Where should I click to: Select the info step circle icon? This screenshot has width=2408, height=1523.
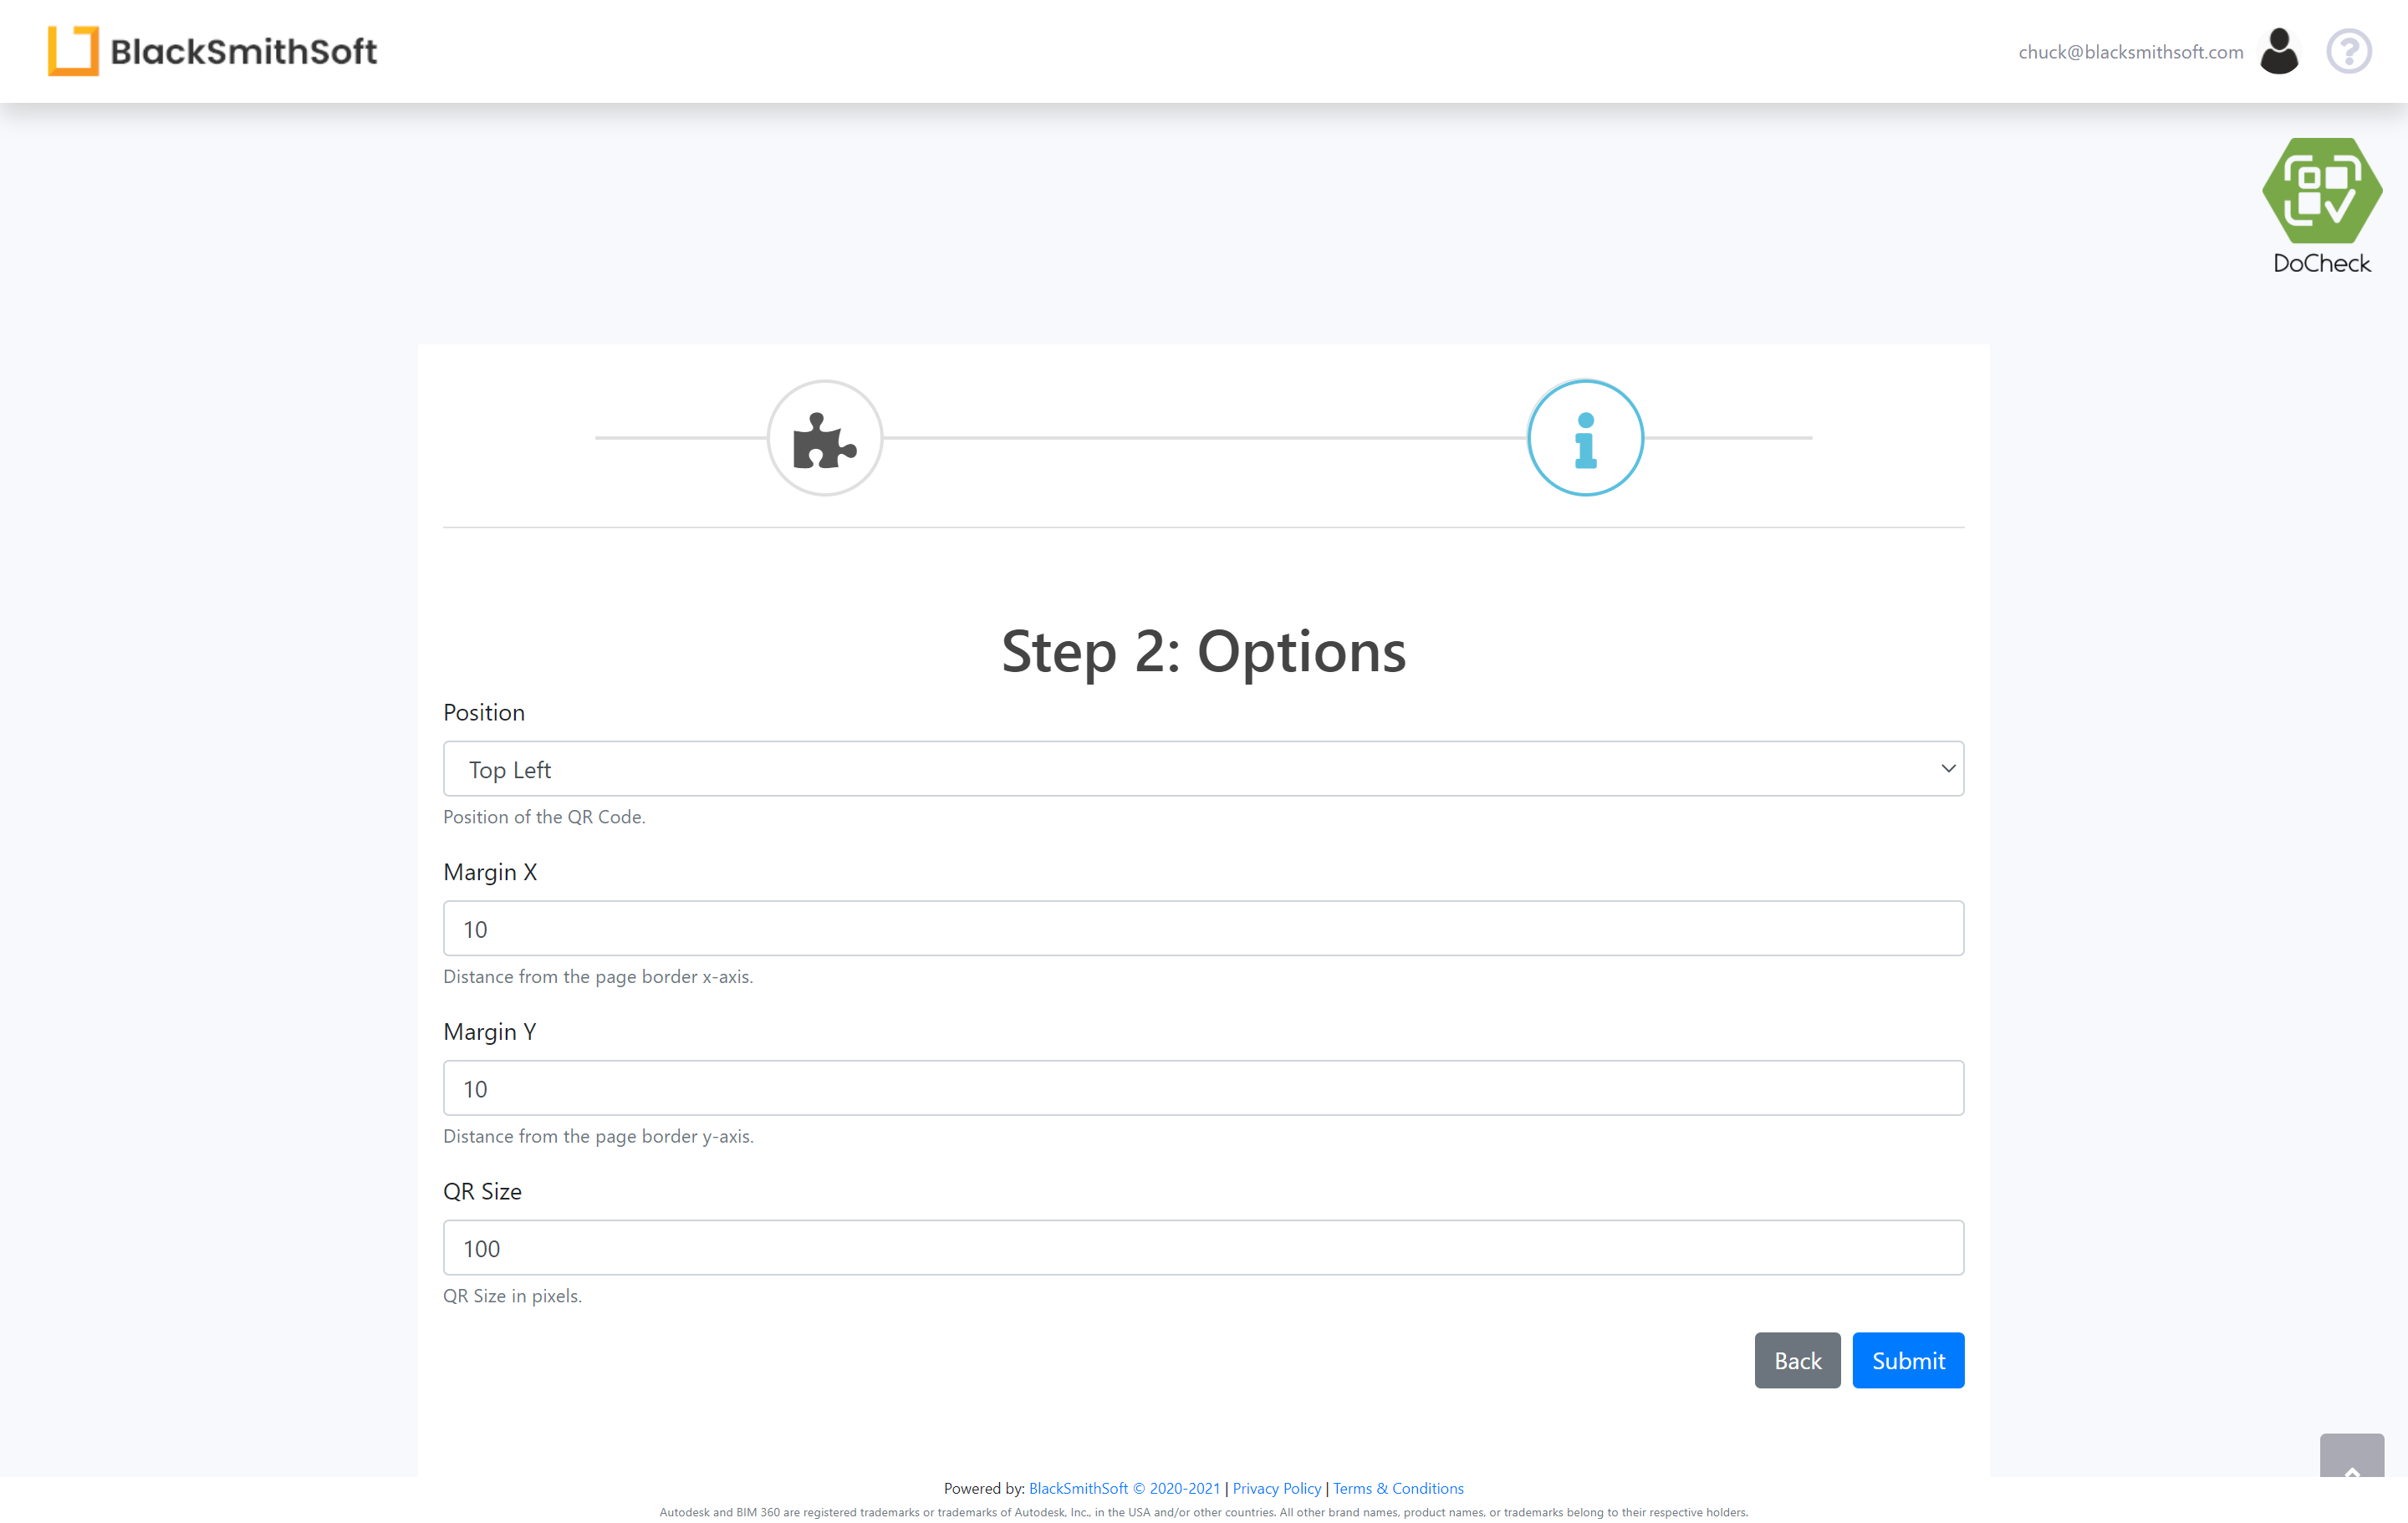pyautogui.click(x=1585, y=438)
